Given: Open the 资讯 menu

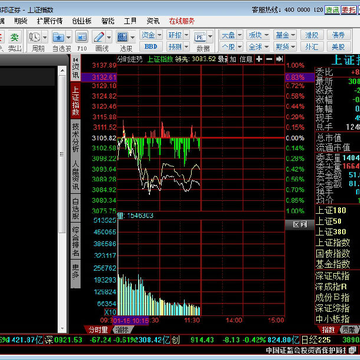Looking at the screenshot, I should [x=153, y=21].
